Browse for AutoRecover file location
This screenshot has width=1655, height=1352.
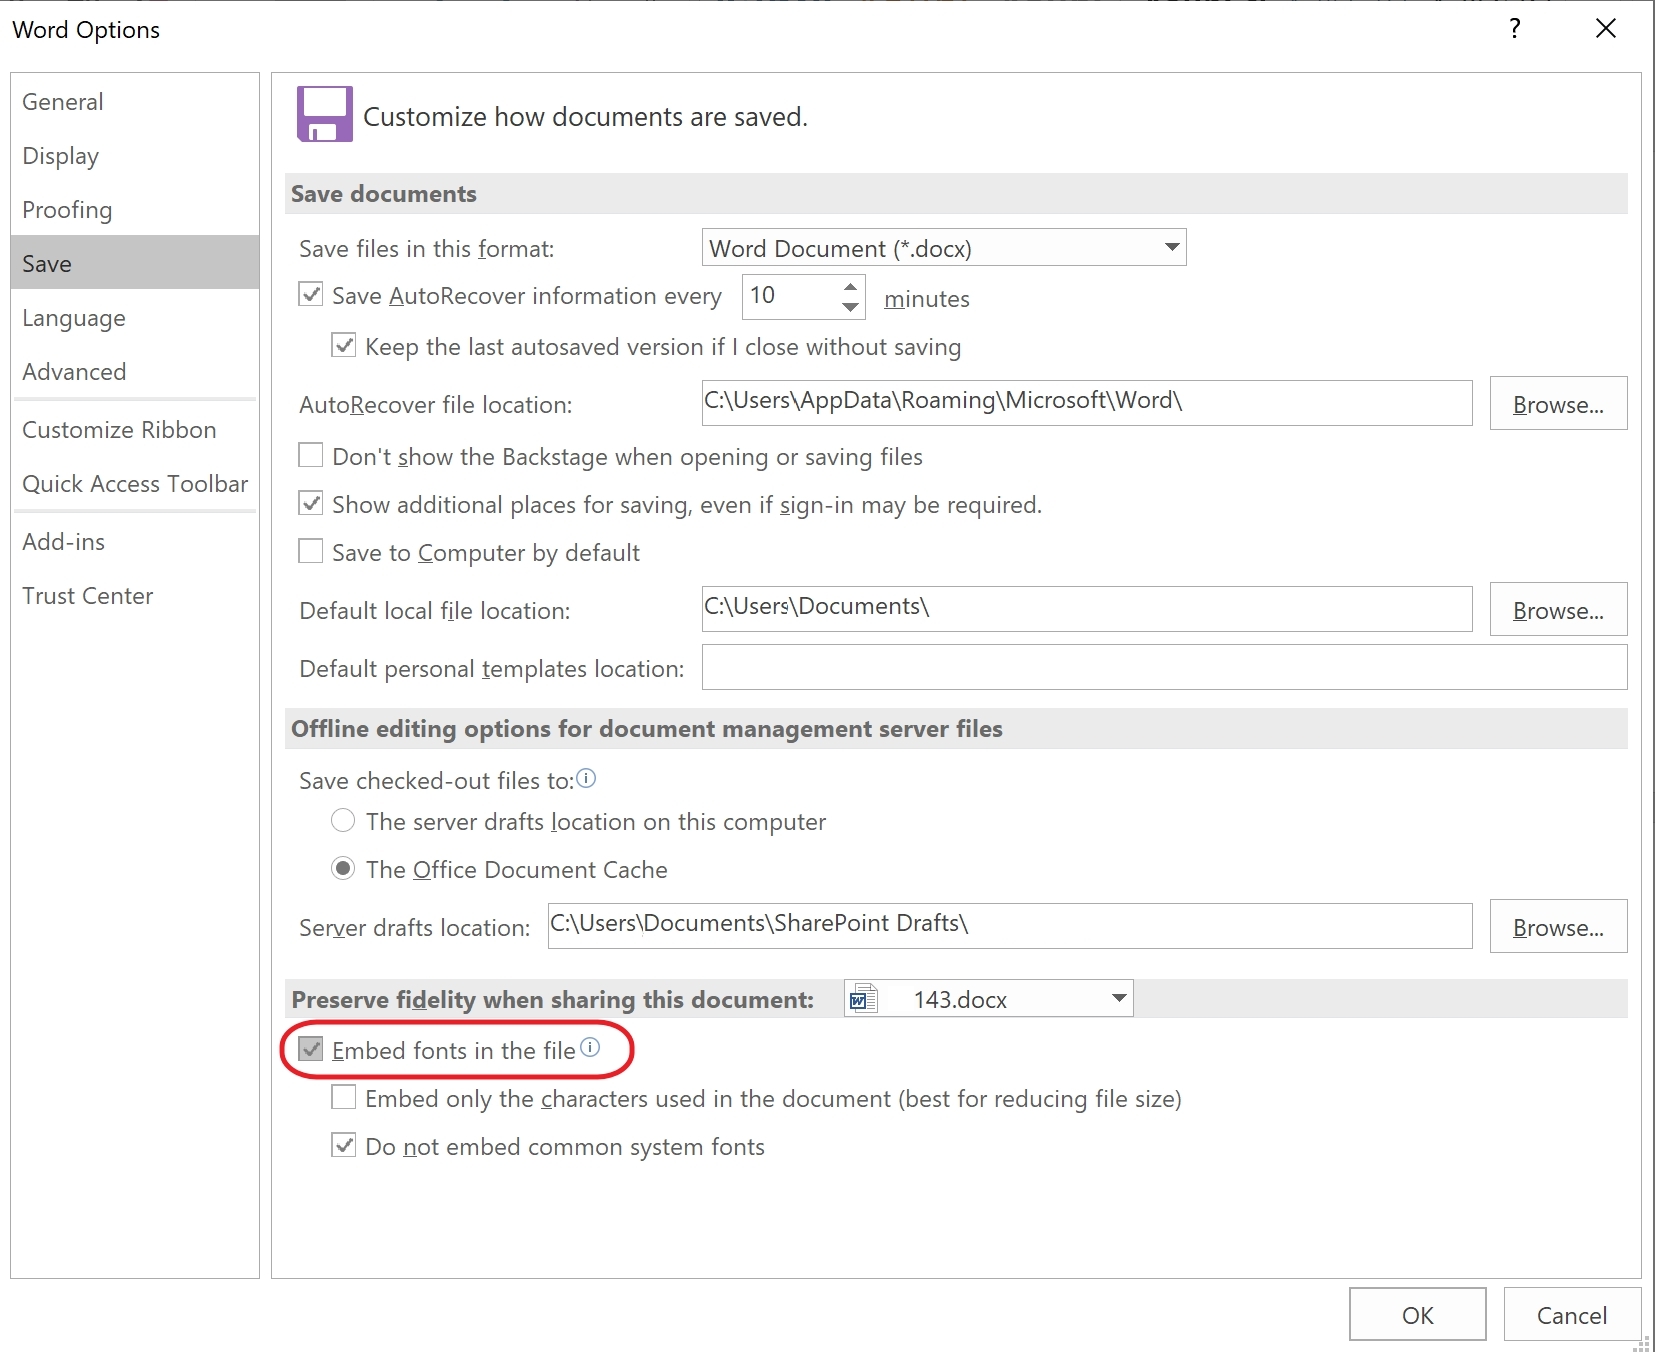click(x=1558, y=403)
